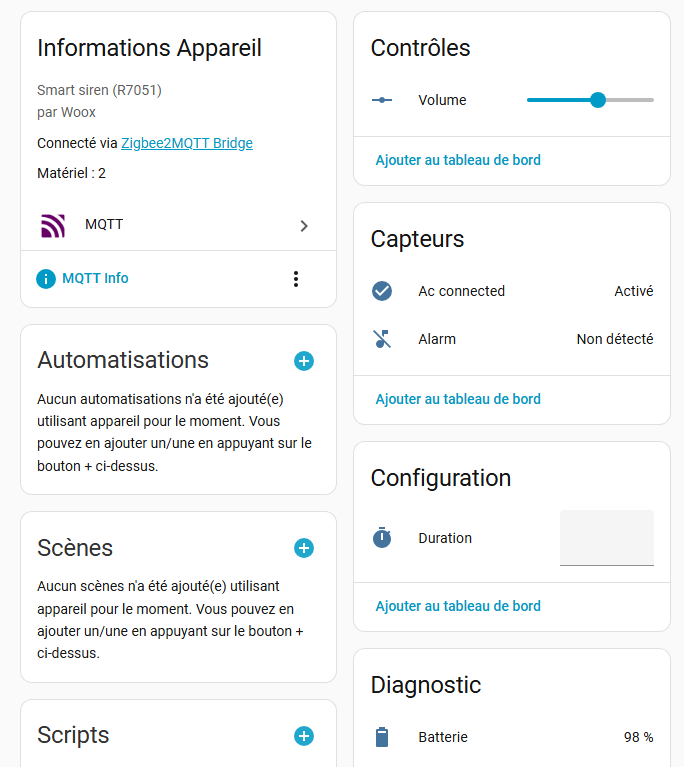Click the Alarm muted note icon
This screenshot has width=684, height=767.
coord(382,339)
